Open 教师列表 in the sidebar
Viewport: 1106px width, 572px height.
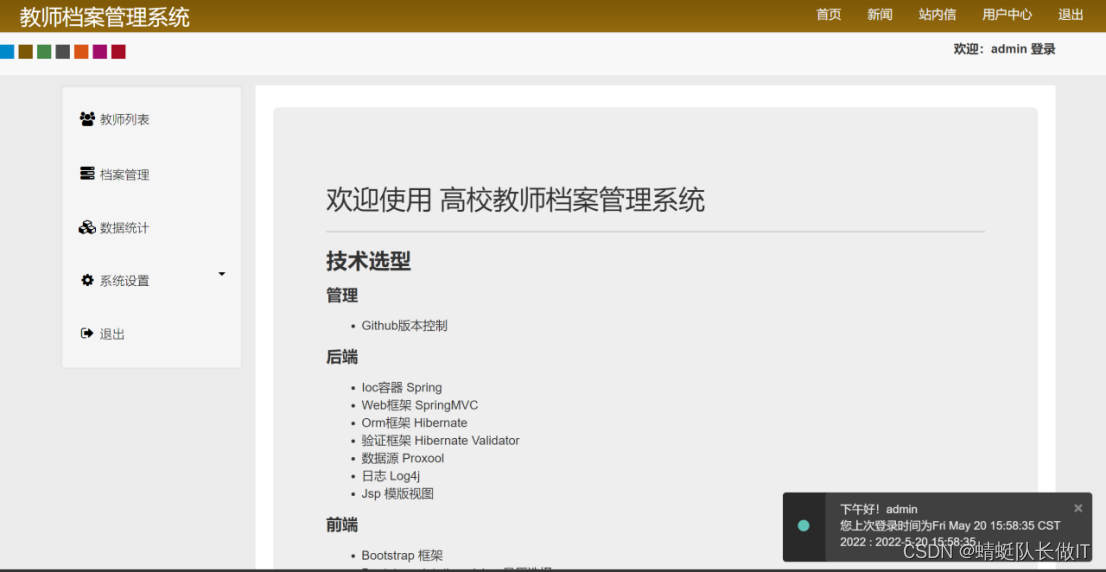[125, 120]
